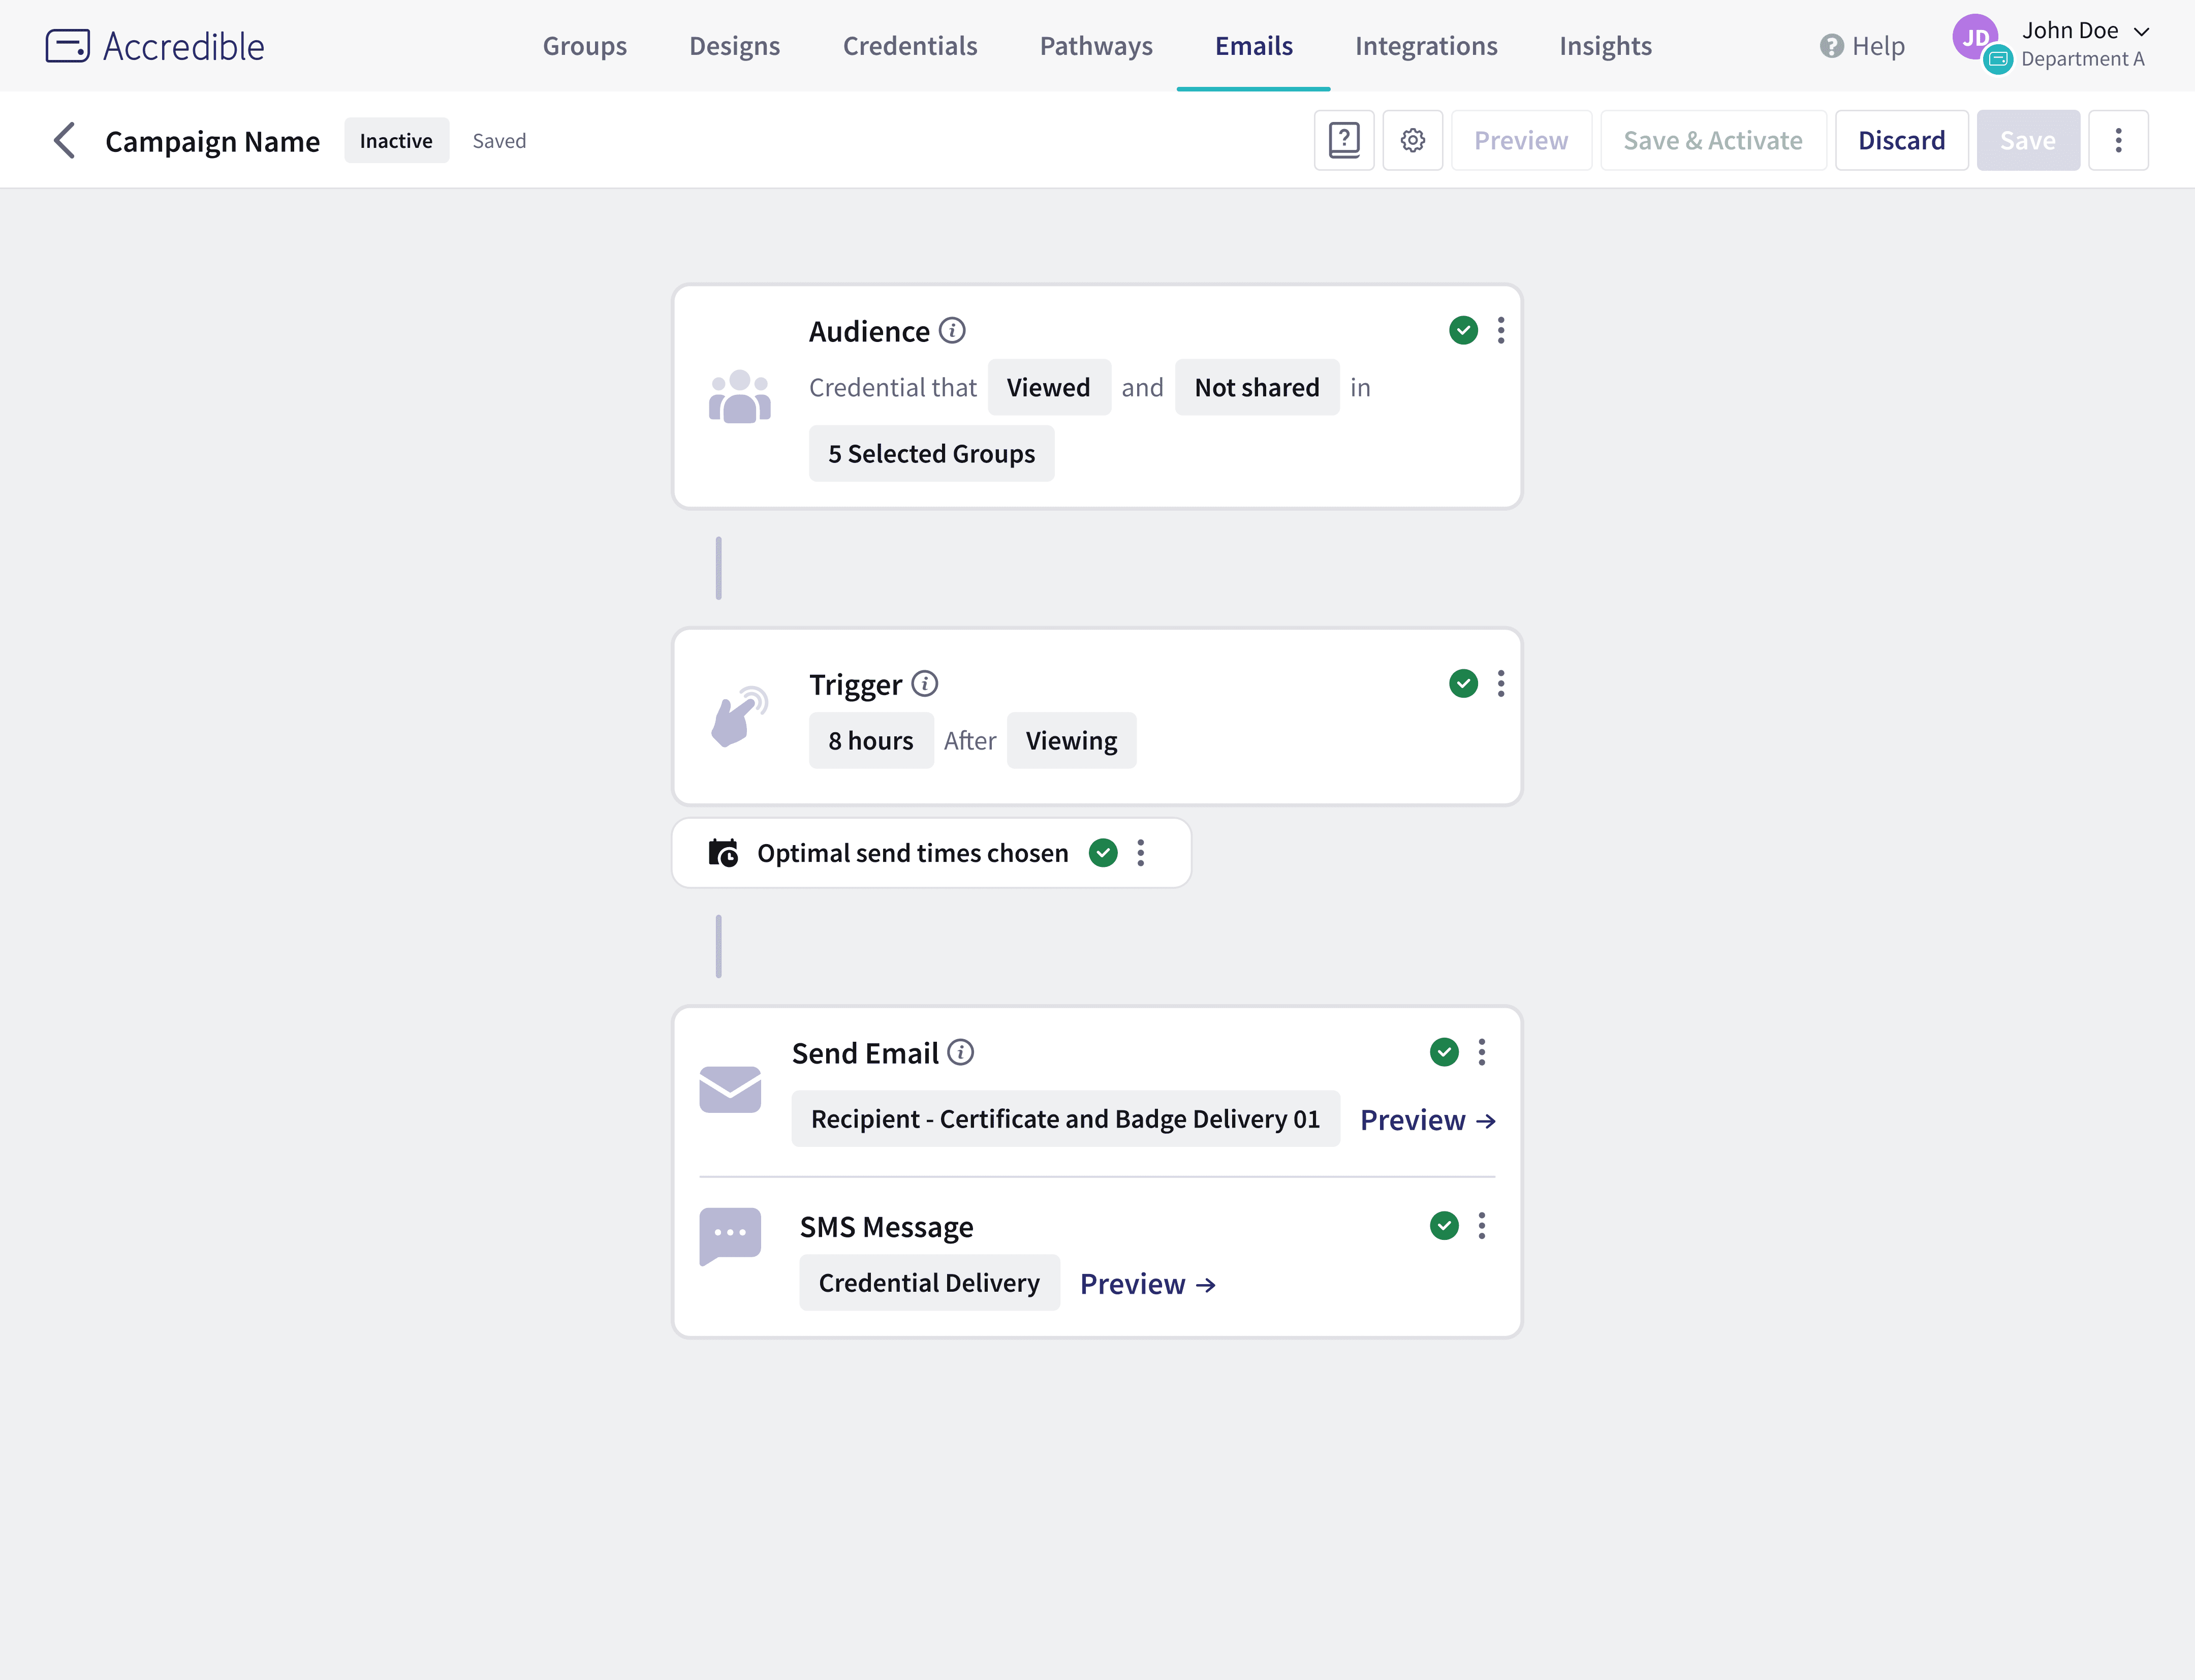Viewport: 2195px width, 1680px height.
Task: Open campaign settings gear icon
Action: [1412, 140]
